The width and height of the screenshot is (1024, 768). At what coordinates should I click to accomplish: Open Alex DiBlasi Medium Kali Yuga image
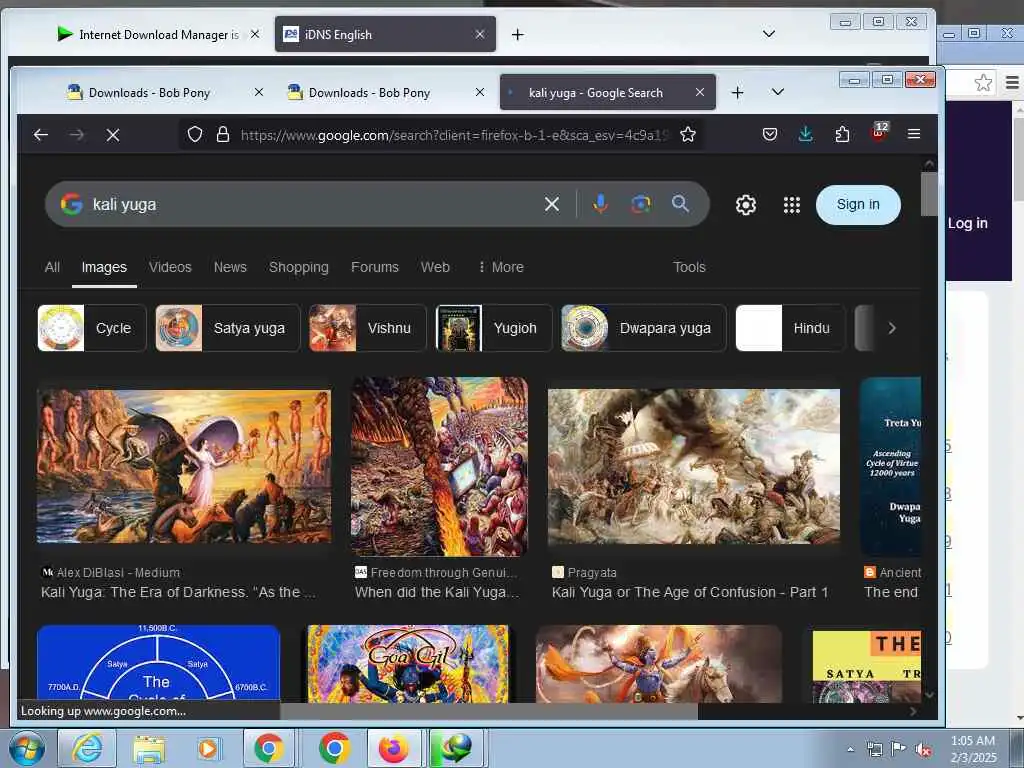coord(184,466)
